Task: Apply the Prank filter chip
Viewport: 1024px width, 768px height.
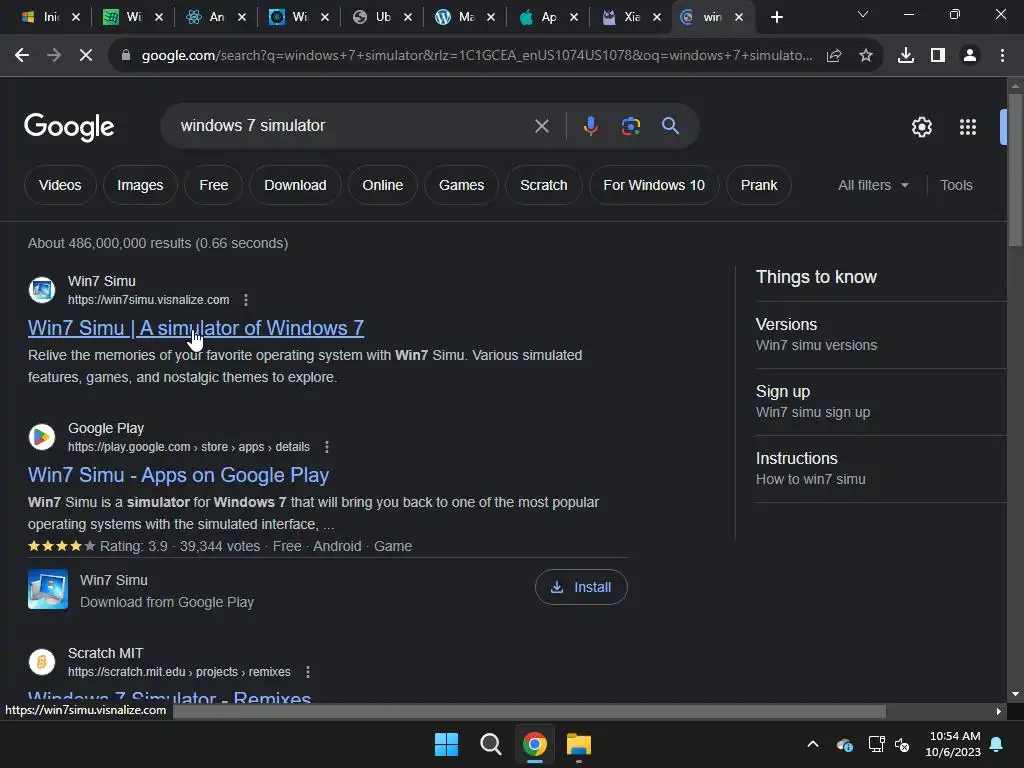Action: coord(759,185)
